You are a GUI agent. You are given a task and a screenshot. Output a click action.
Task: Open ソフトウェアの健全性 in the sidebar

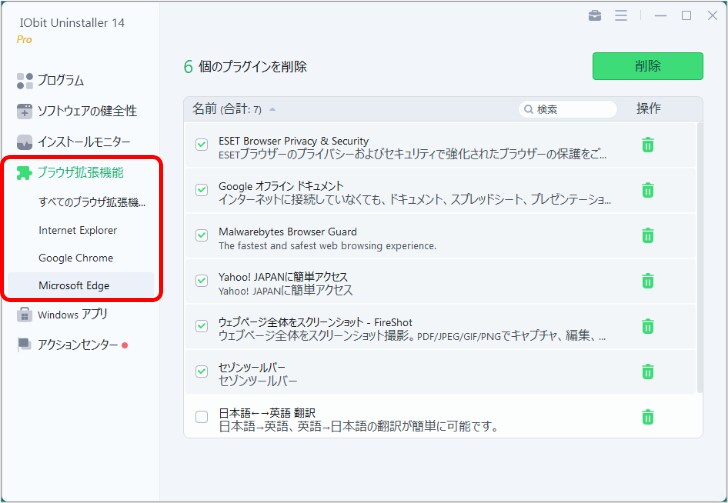pos(87,111)
